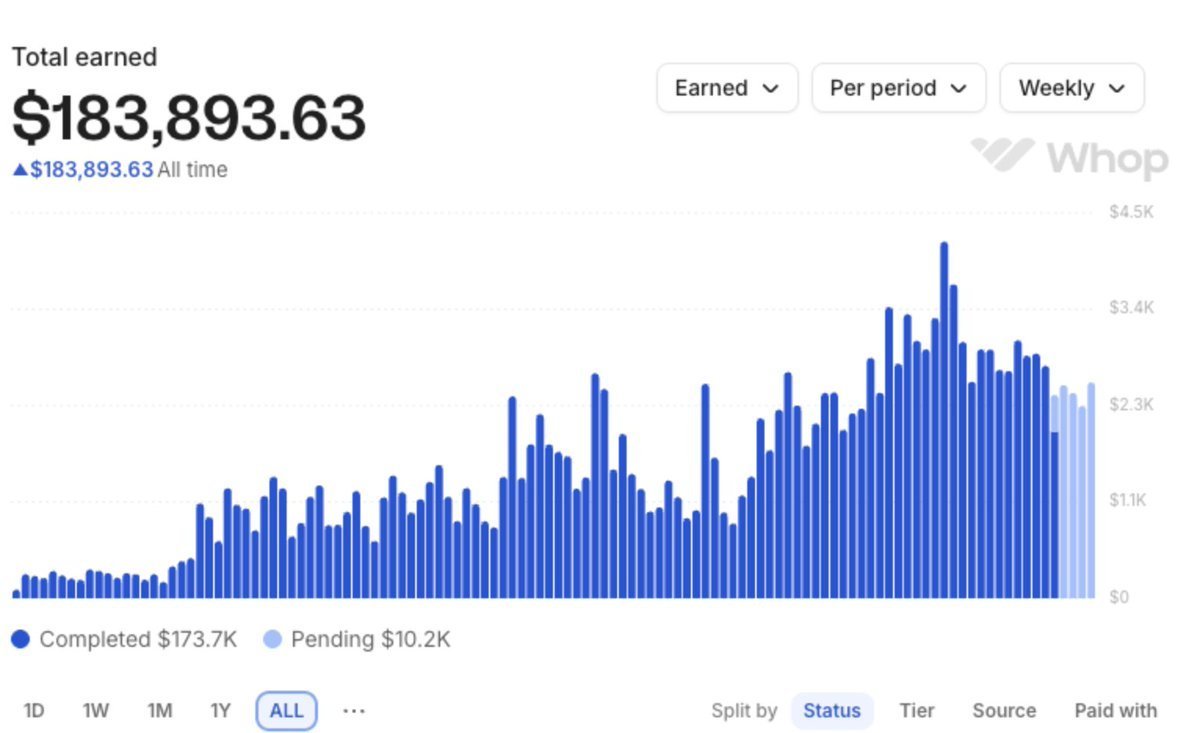
Task: Select the 1Y time range
Action: tap(221, 711)
